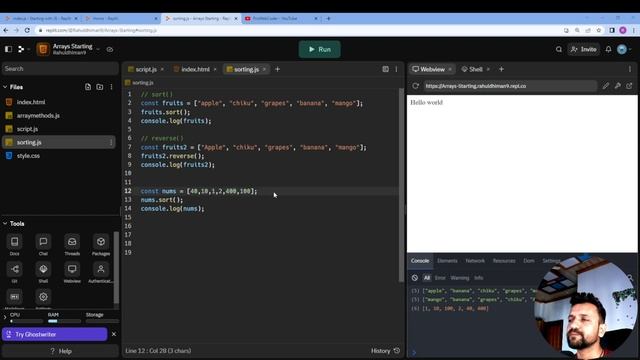Add a new tab in Webview pane

(501, 69)
